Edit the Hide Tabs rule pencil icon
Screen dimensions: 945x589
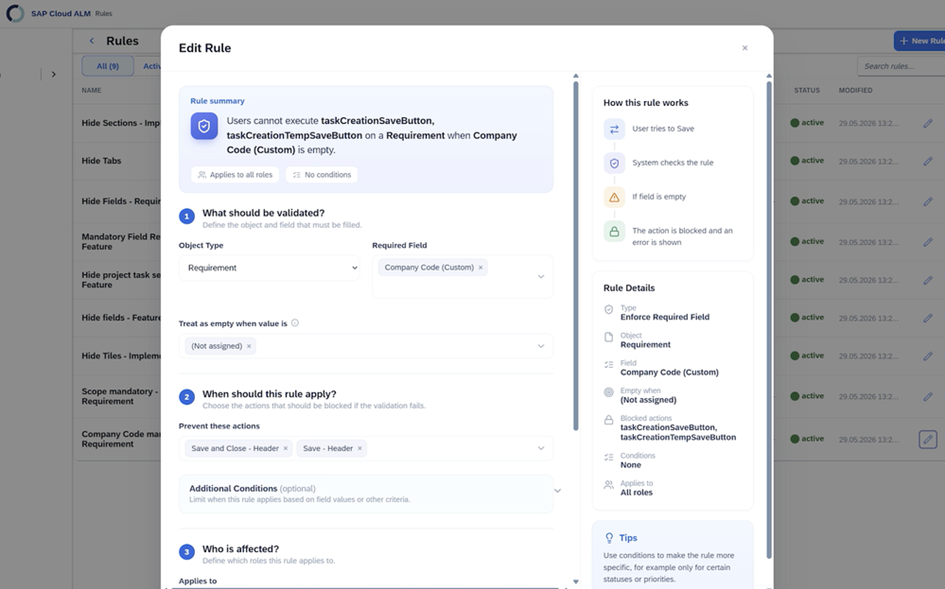[x=928, y=161]
